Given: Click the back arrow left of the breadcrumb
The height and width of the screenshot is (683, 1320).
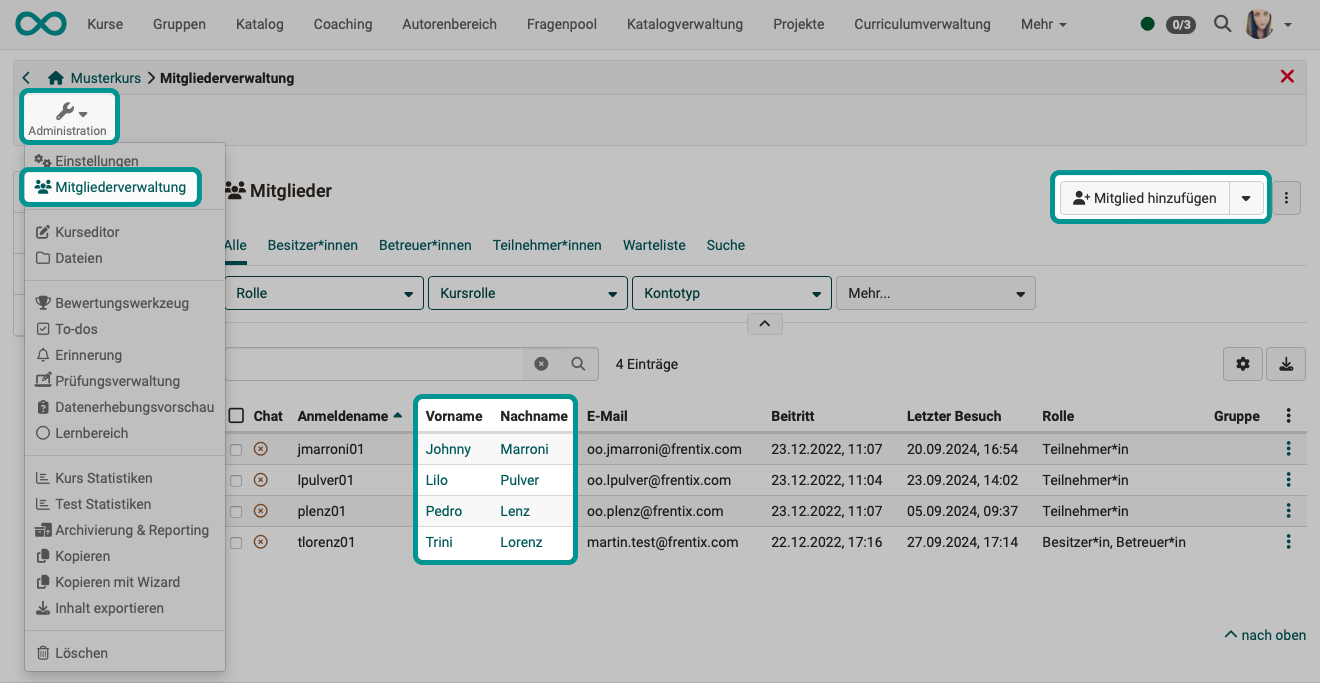Looking at the screenshot, I should 25,77.
